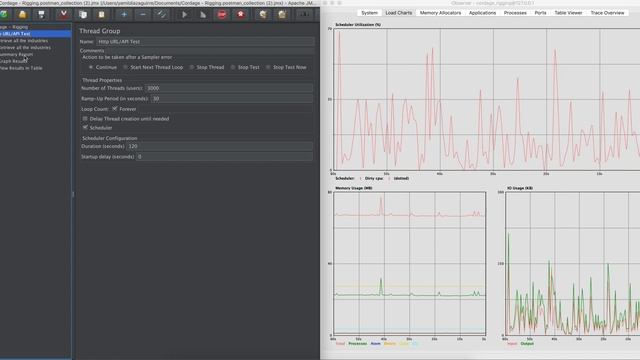Toggle the Scheduler checkbox
This screenshot has width=640, height=360.
[x=85, y=128]
